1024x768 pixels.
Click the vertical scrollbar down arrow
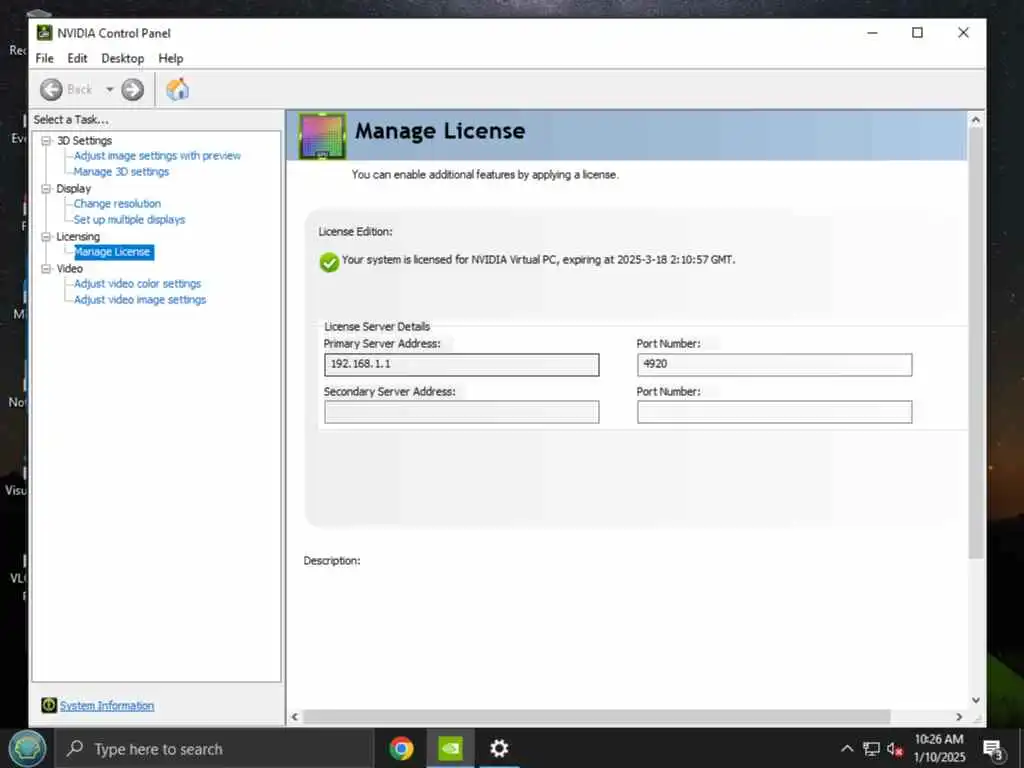(x=976, y=700)
